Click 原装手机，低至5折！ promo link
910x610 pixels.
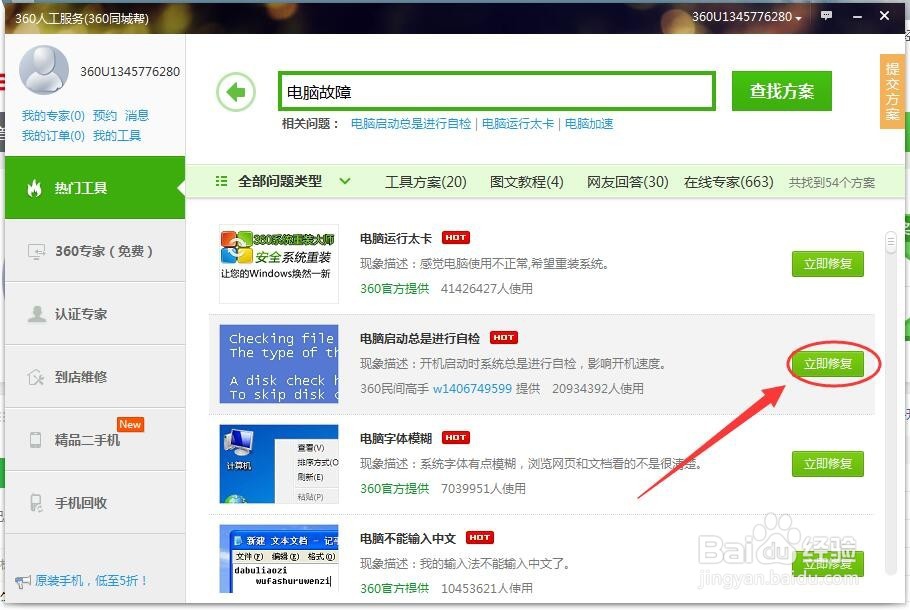point(91,581)
